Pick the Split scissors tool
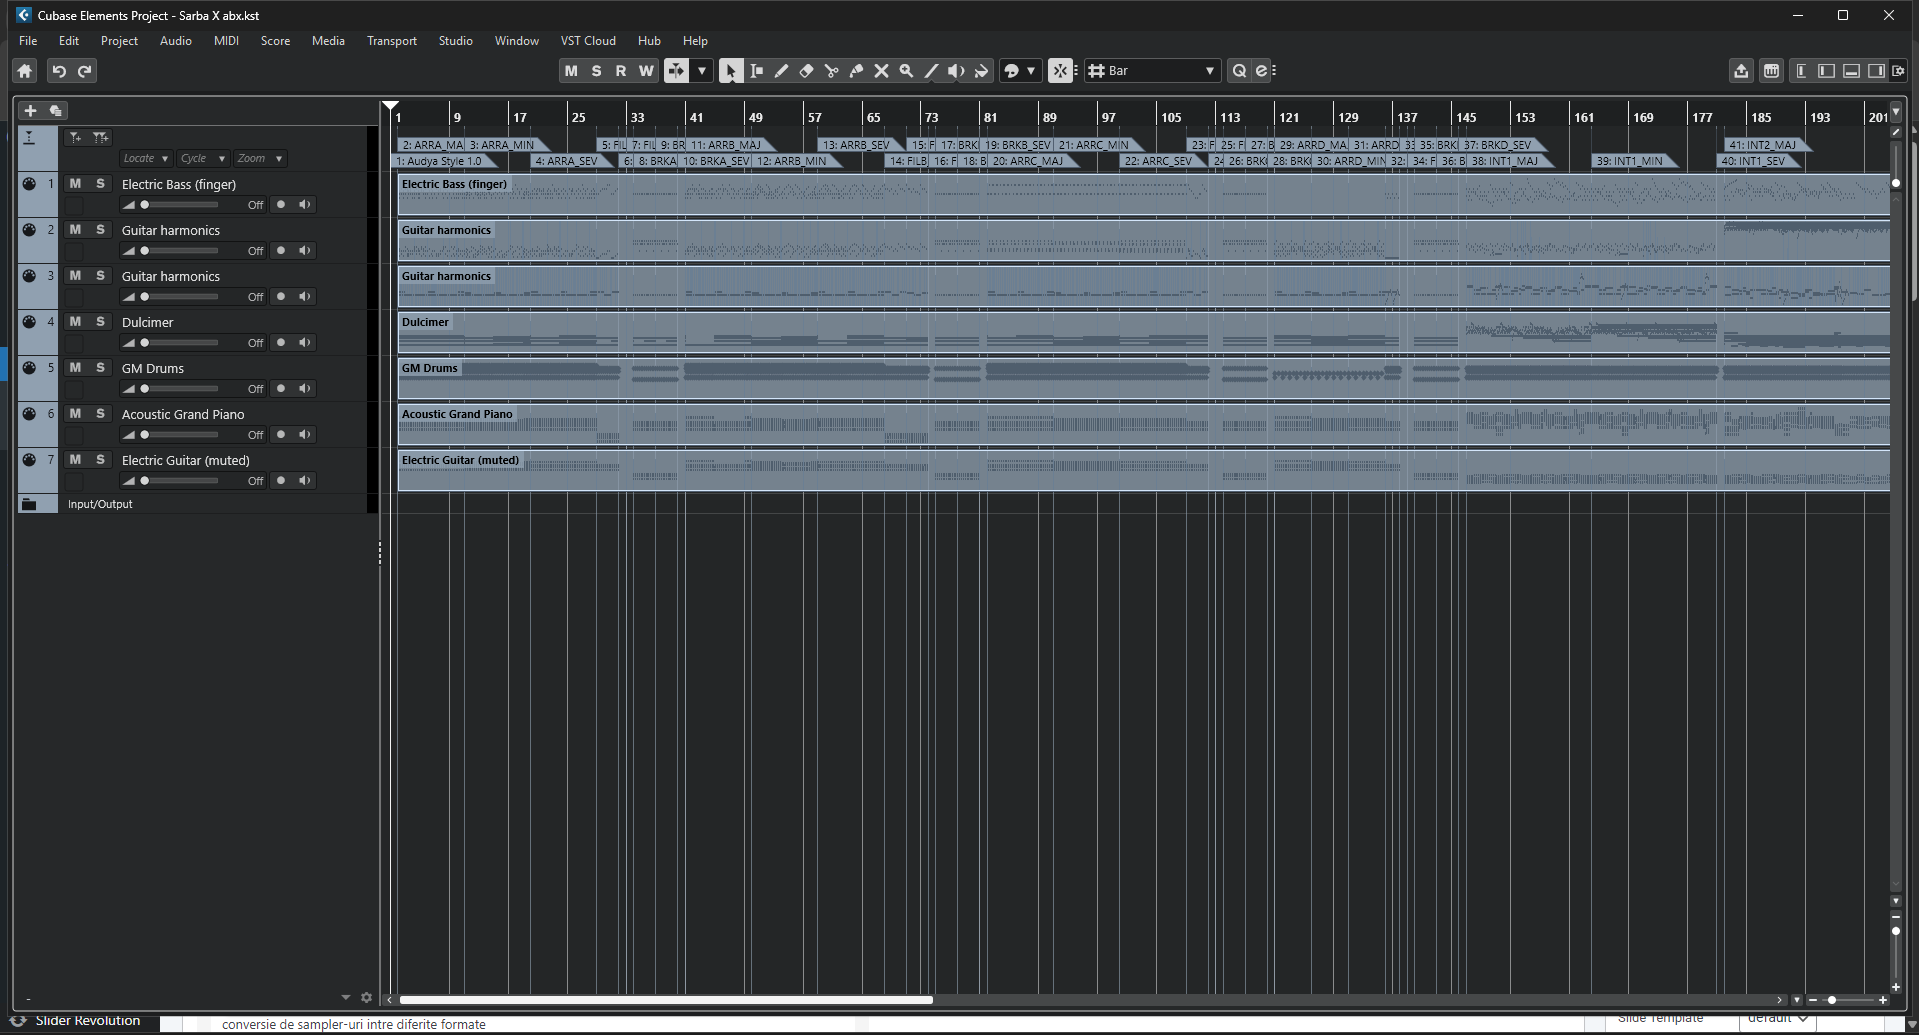 [831, 71]
